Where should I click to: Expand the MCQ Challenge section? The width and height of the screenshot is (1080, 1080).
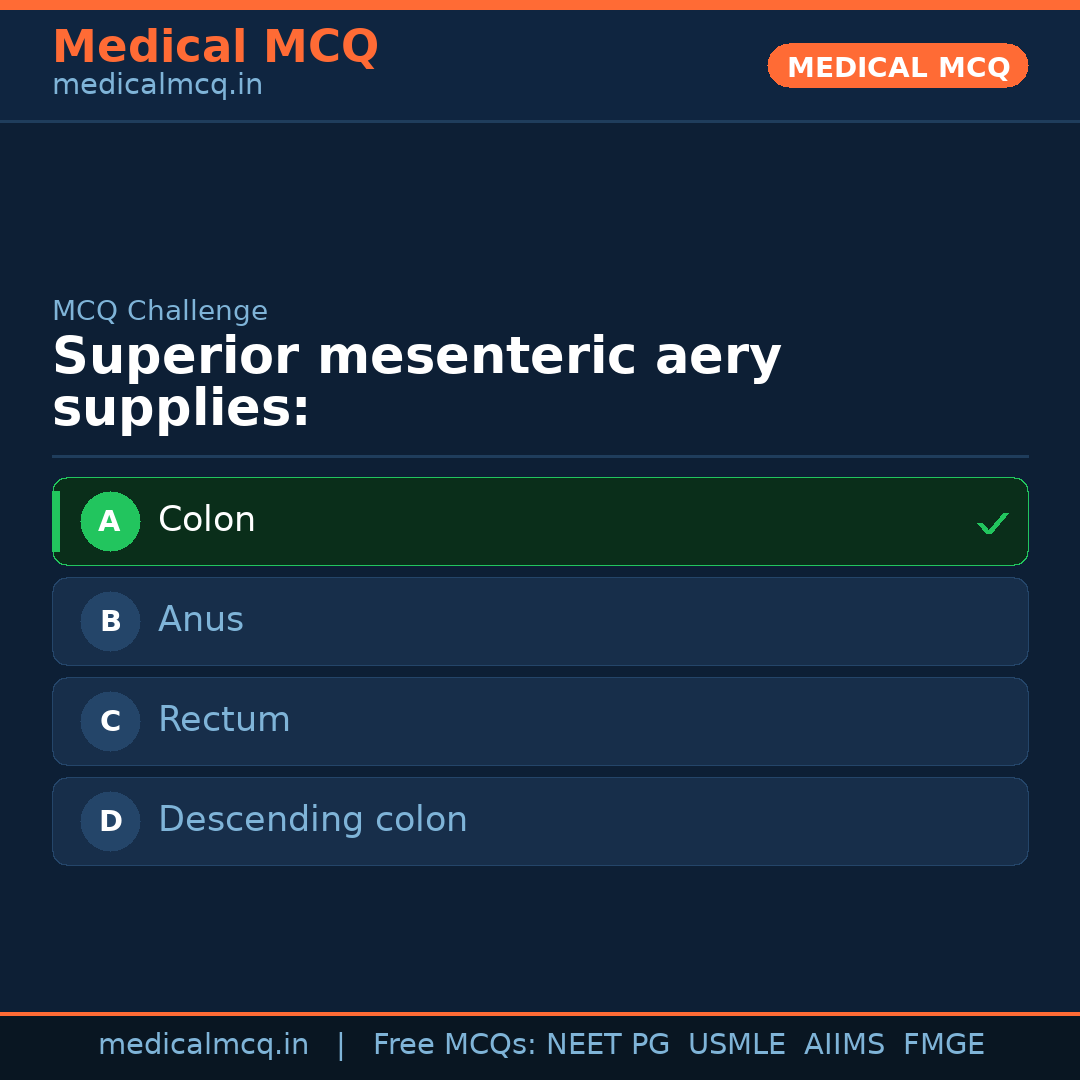160,311
